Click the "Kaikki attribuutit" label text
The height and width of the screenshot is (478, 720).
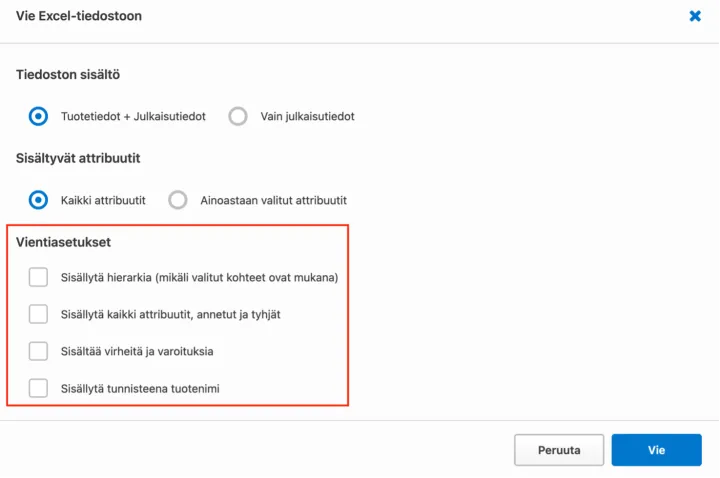coord(103,200)
